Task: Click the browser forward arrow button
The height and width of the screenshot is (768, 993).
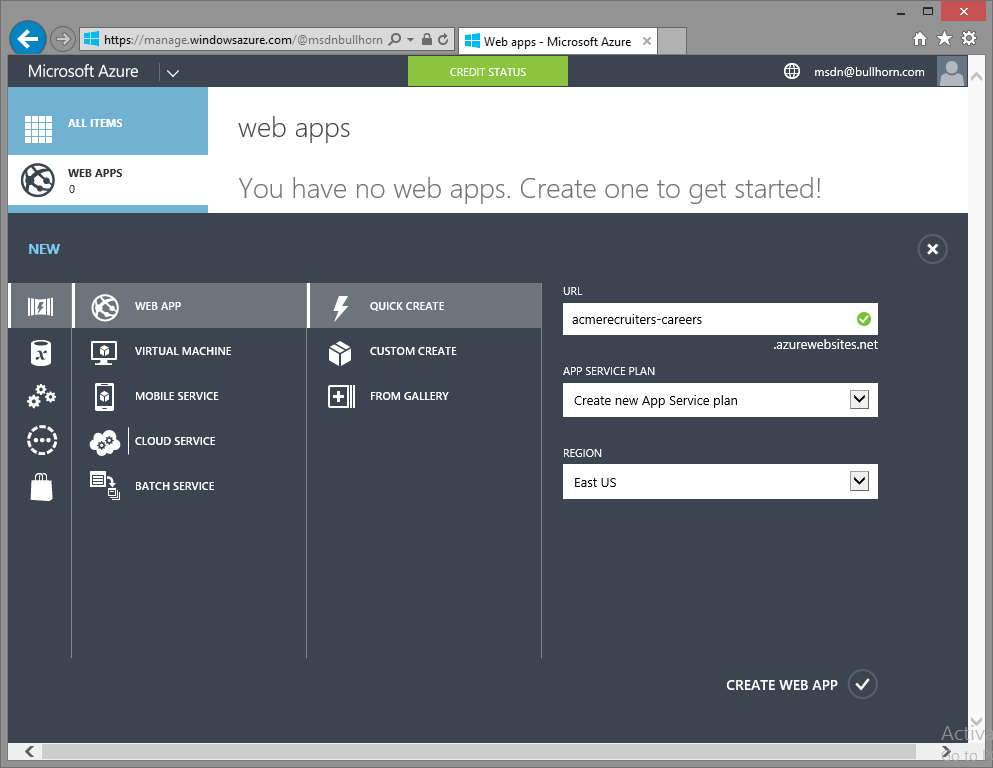Action: point(62,39)
